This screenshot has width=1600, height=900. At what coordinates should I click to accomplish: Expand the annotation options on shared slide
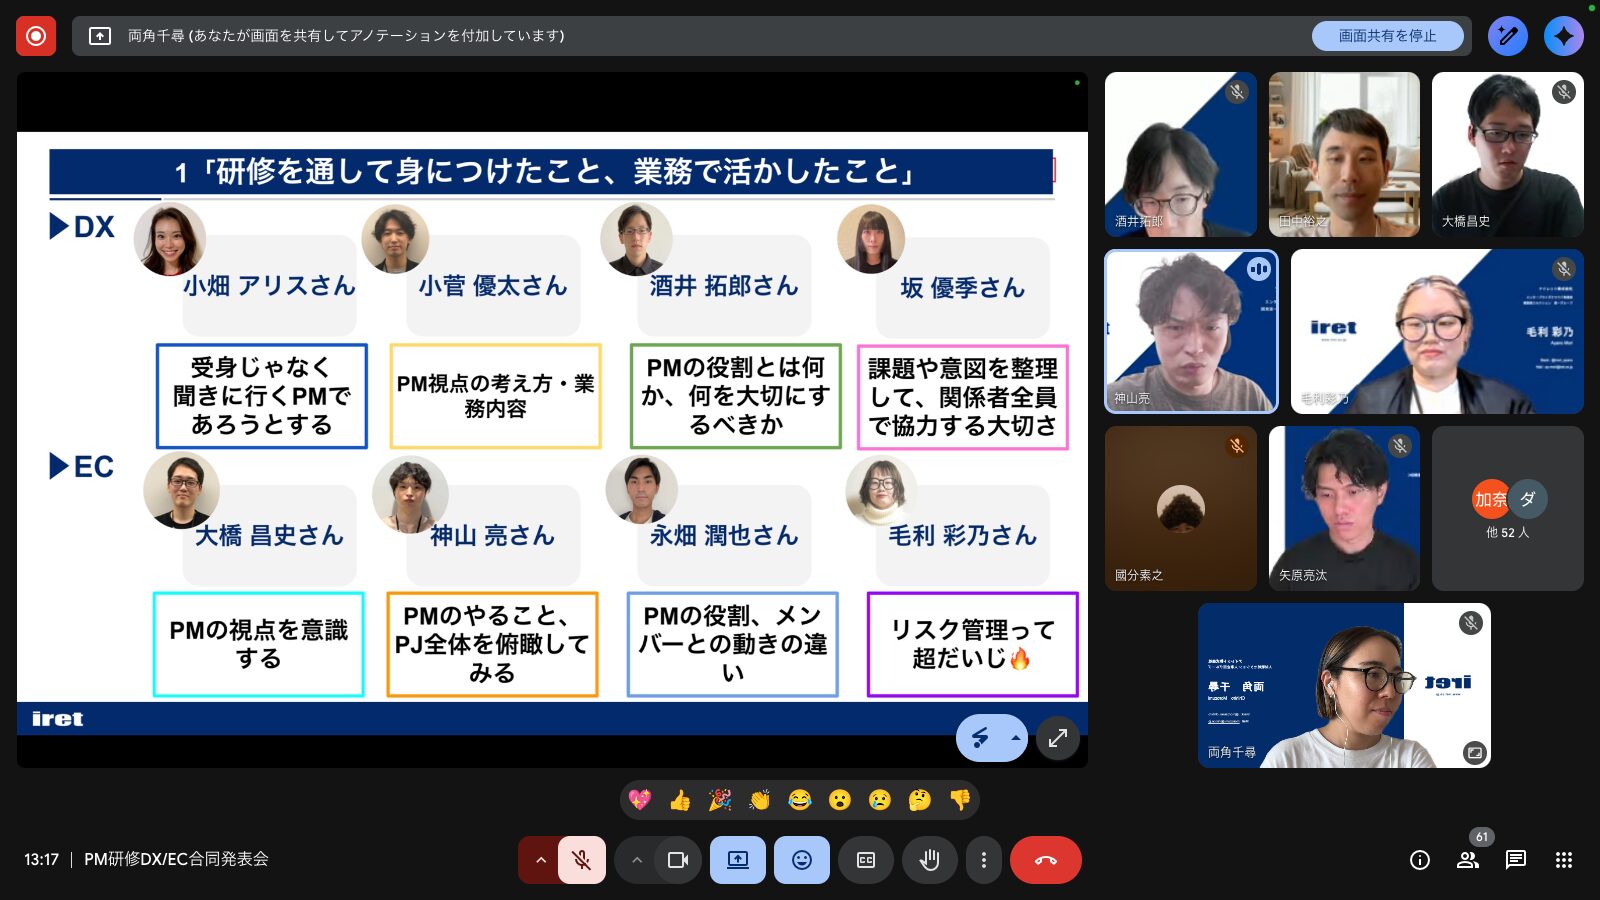coord(1015,738)
